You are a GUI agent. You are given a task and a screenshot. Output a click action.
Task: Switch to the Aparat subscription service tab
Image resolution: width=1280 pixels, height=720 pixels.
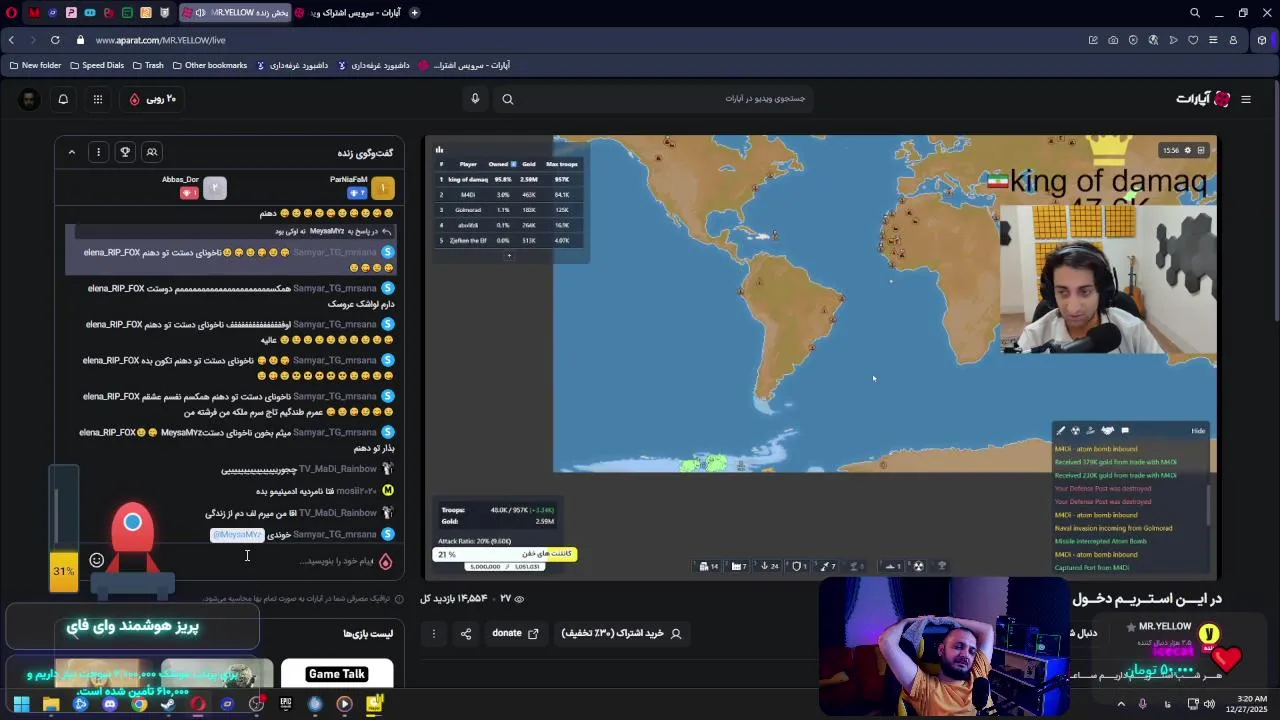click(350, 13)
